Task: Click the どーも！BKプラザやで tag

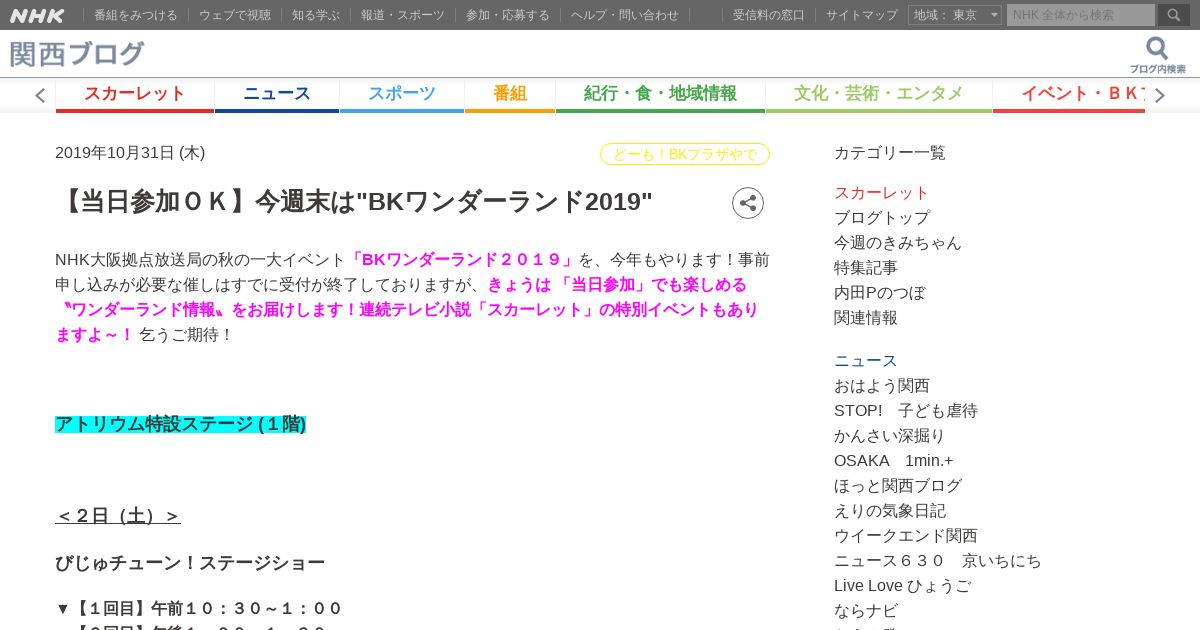Action: [685, 154]
